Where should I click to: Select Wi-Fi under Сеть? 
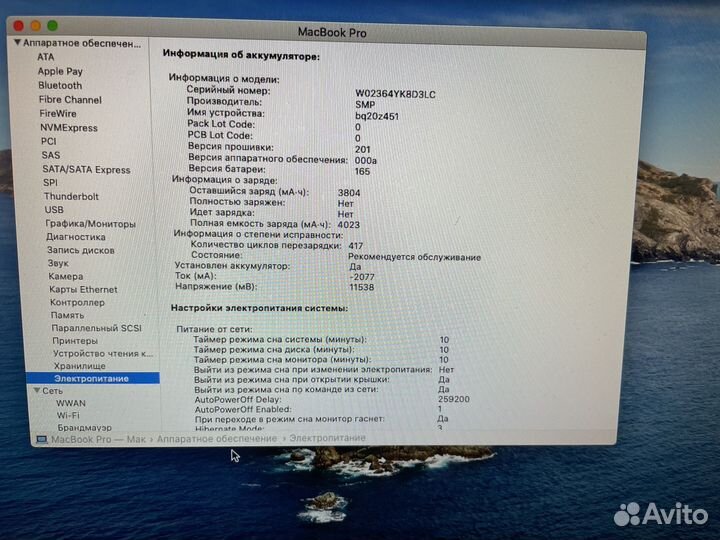tap(68, 415)
